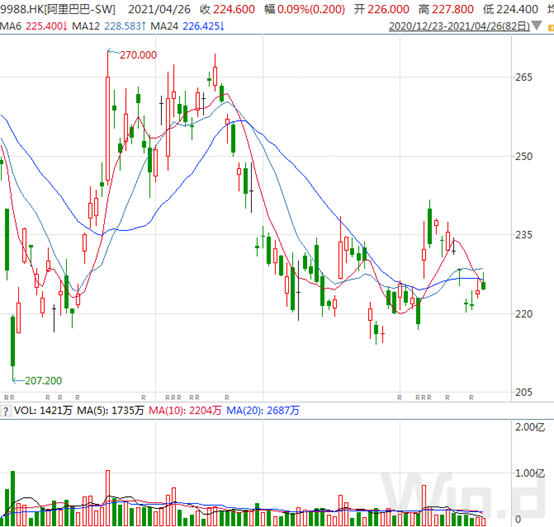Expand the date range dropdown triangle
Viewport: 554px width, 527px height.
[536, 26]
